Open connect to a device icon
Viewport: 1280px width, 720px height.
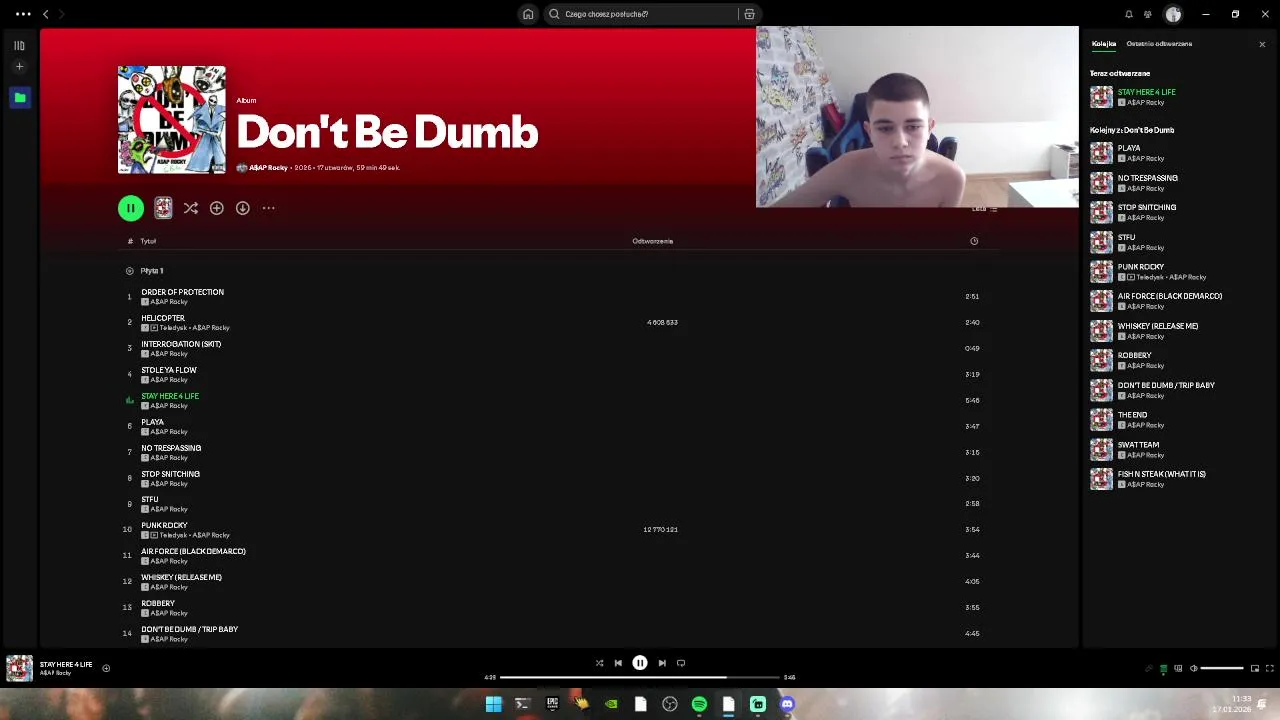(x=1178, y=668)
